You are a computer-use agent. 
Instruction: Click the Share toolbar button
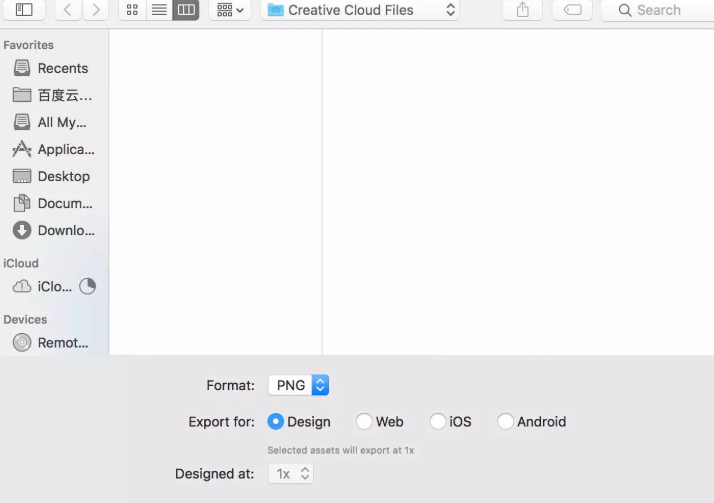(x=523, y=10)
